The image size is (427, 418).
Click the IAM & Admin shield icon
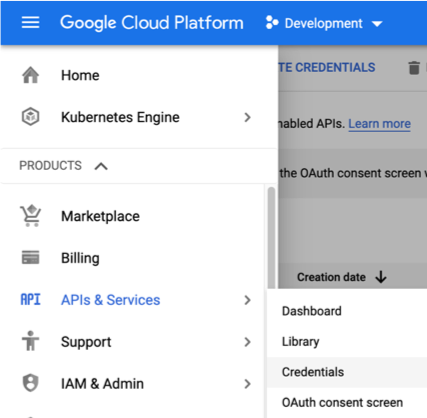pyautogui.click(x=31, y=383)
